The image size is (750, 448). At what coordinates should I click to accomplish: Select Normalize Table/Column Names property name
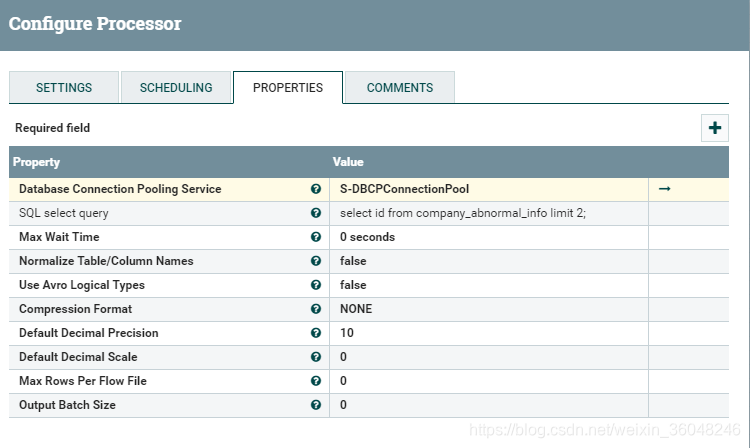pos(106,261)
